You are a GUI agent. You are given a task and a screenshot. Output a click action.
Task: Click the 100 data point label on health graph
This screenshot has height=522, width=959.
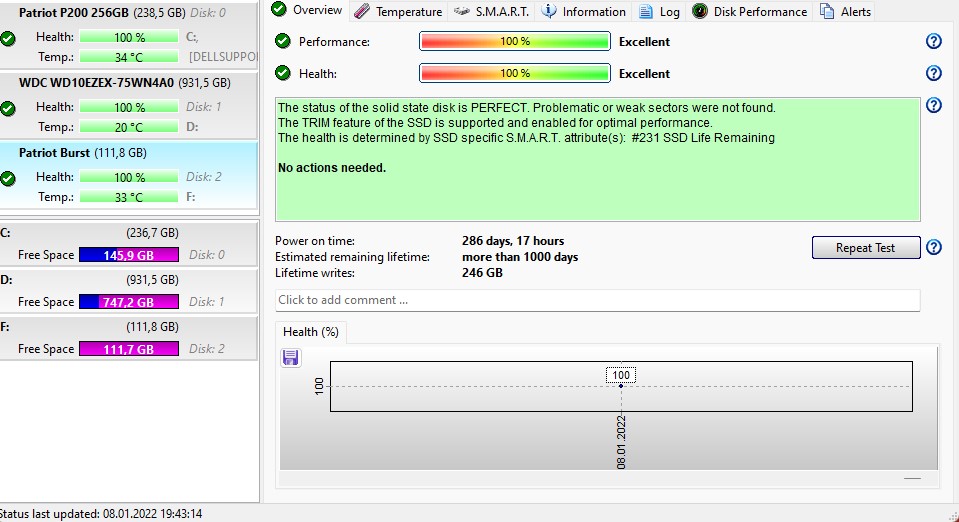621,375
